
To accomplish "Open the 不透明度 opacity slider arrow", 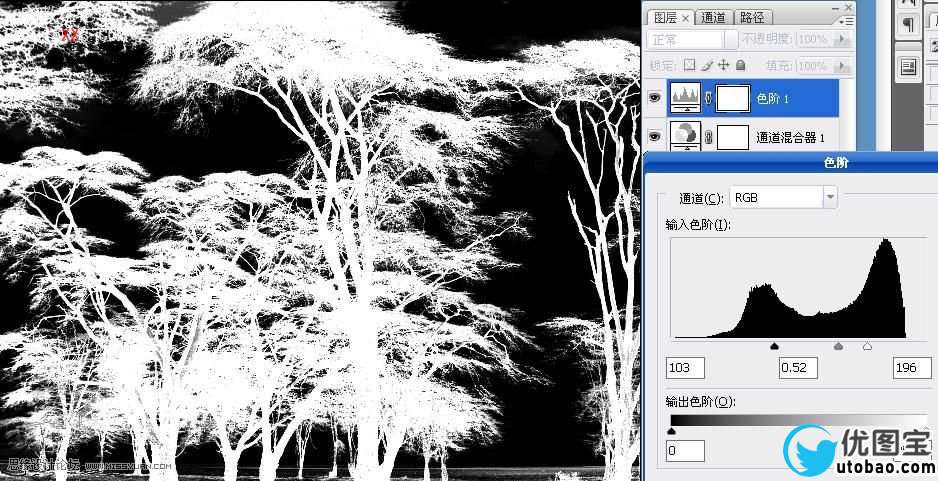I will coord(843,39).
